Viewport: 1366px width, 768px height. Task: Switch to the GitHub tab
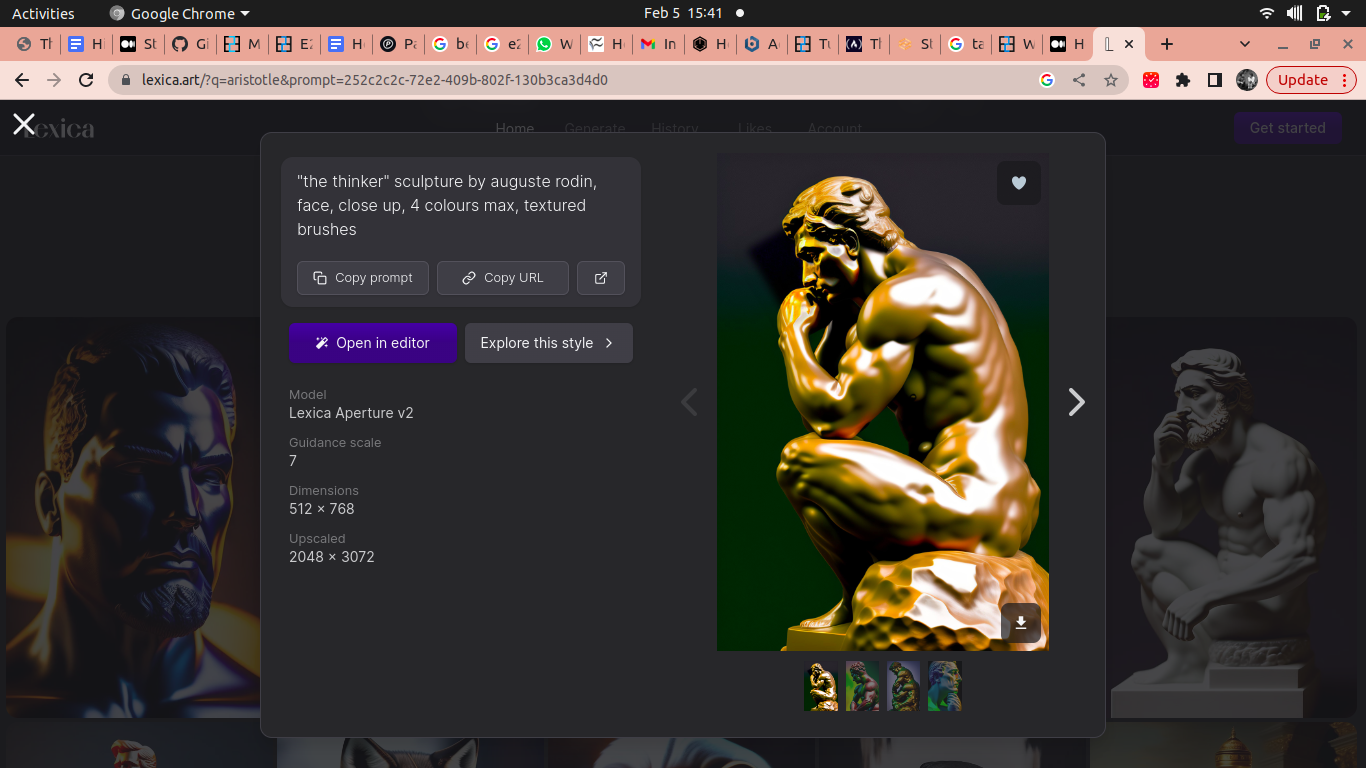click(x=189, y=44)
